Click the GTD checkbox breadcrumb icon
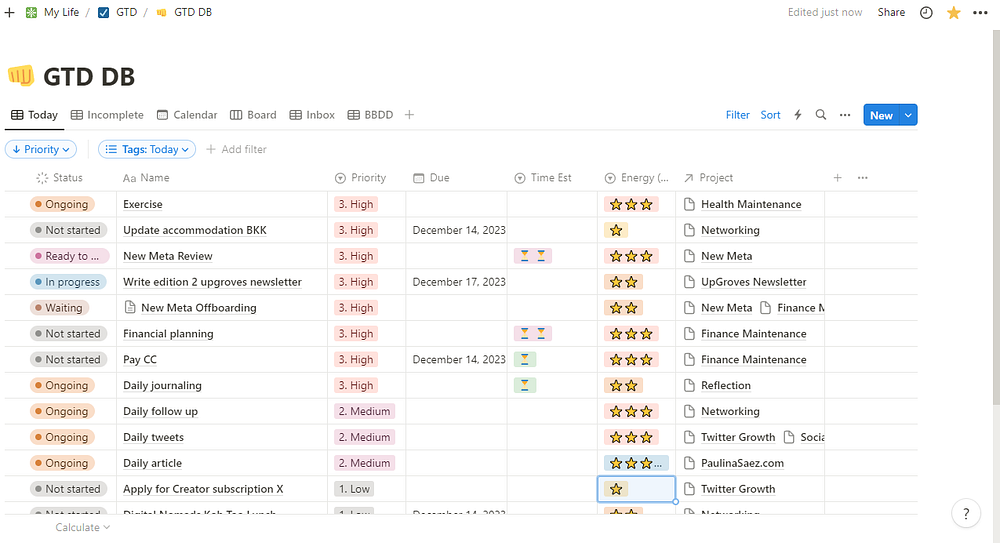The image size is (1000, 543). 103,12
